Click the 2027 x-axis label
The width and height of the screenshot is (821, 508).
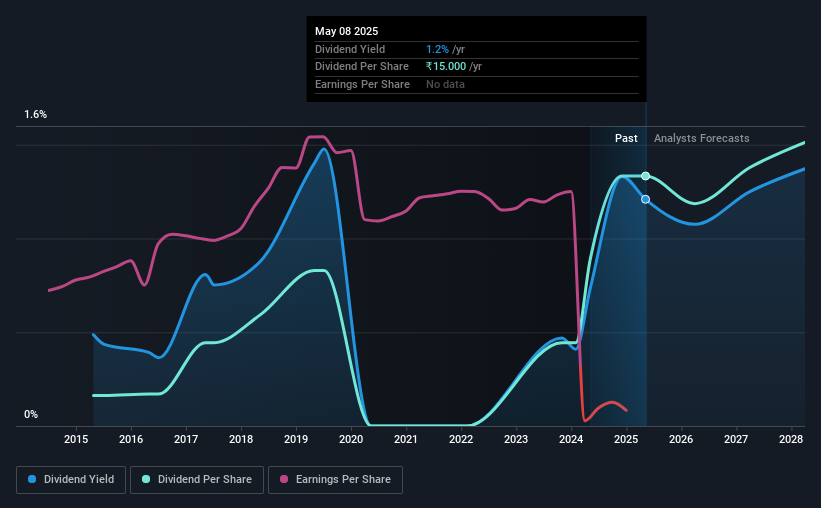click(736, 439)
